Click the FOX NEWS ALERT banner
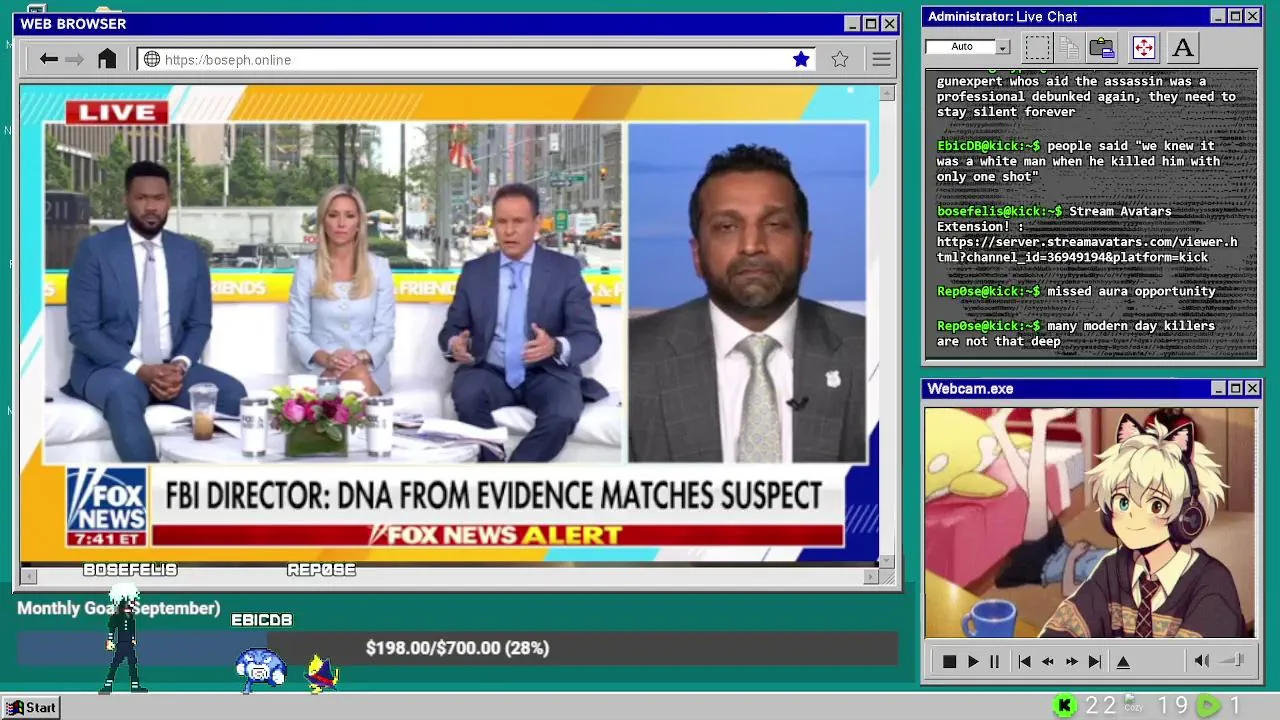This screenshot has width=1280, height=720. click(495, 535)
